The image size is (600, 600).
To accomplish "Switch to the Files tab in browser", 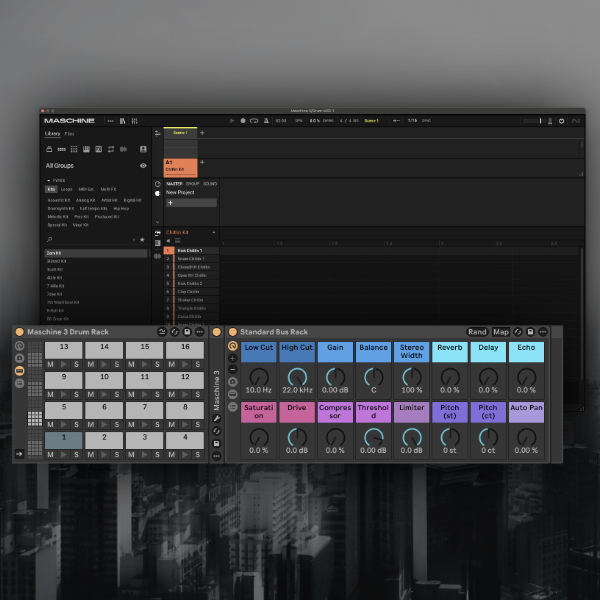I will (70, 134).
